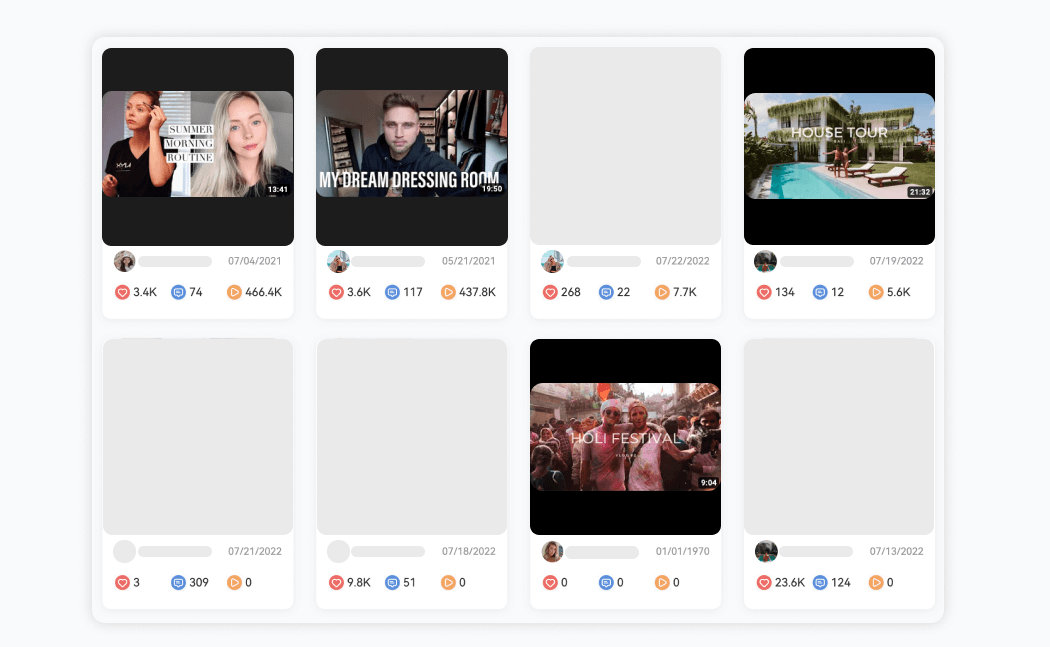This screenshot has height=647, width=1050.
Task: Open the blank thumbnail dated 07/22/2022
Action: click(625, 146)
